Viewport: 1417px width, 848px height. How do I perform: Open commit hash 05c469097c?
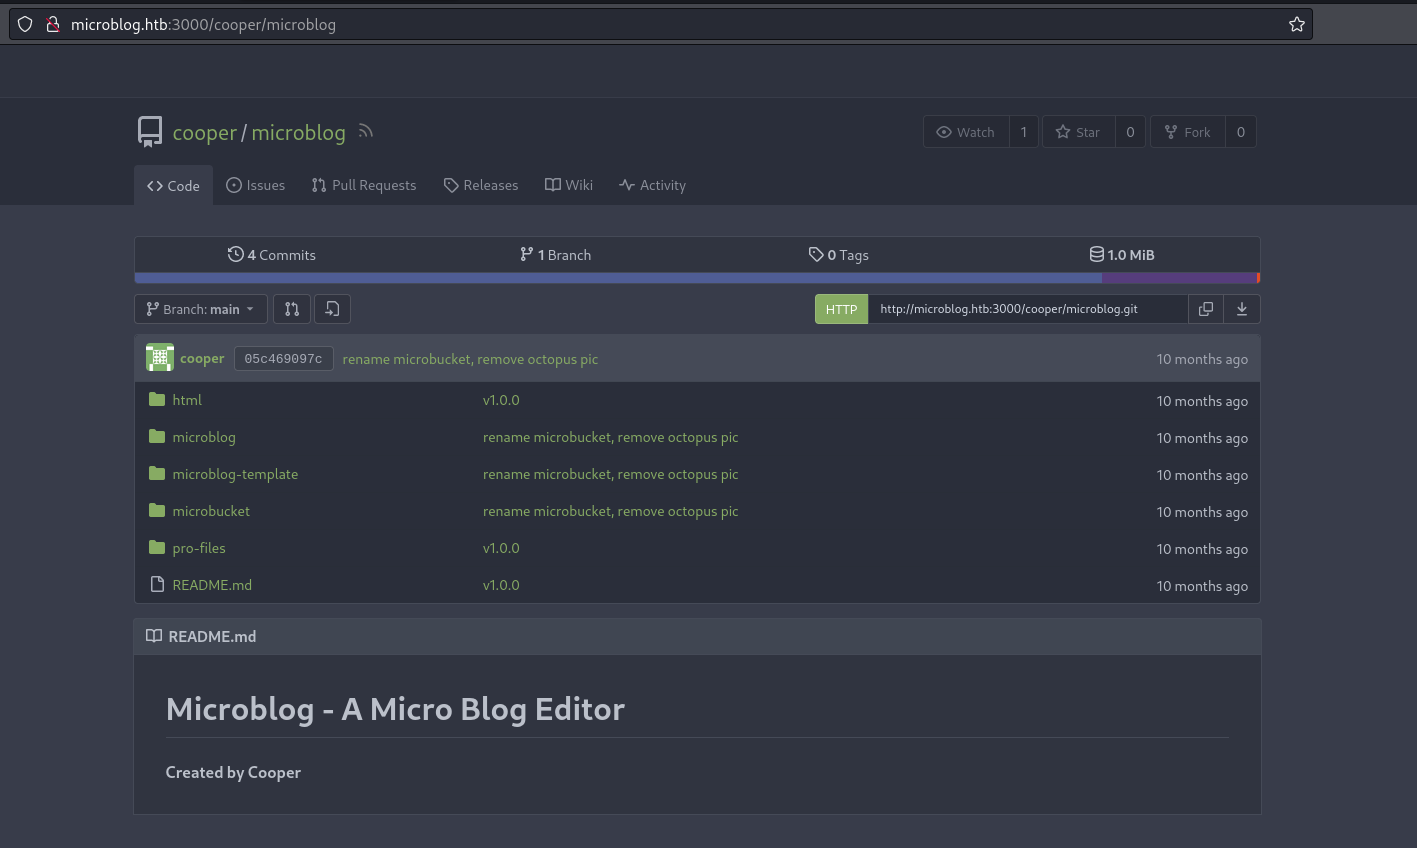283,359
